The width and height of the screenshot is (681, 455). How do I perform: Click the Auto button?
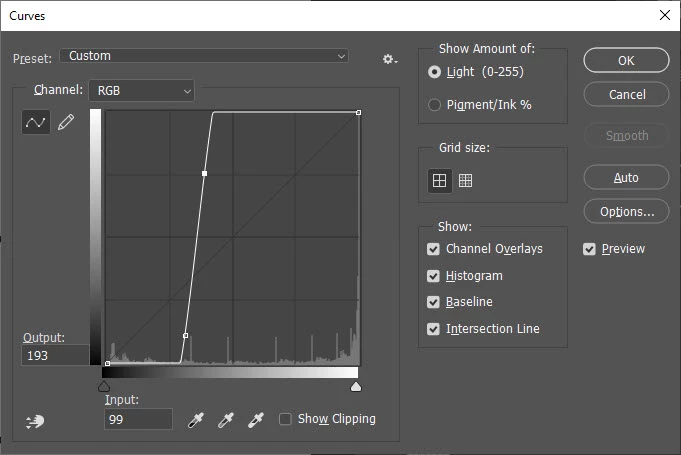pyautogui.click(x=626, y=177)
